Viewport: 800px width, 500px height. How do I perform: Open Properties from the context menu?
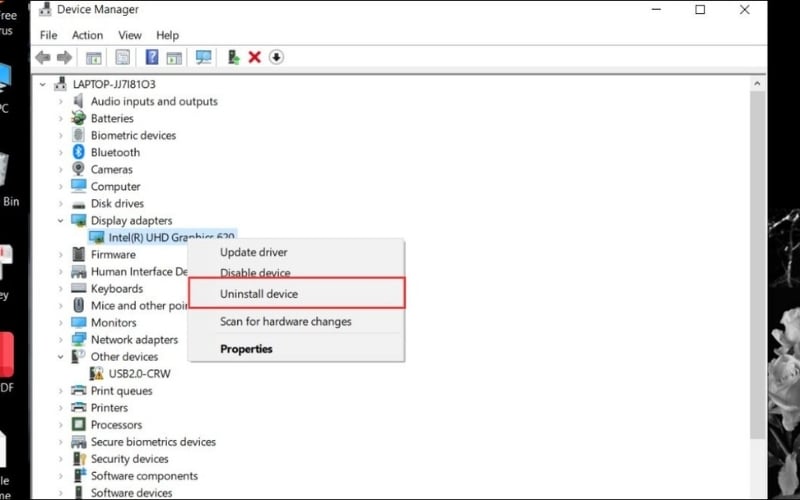click(x=246, y=349)
